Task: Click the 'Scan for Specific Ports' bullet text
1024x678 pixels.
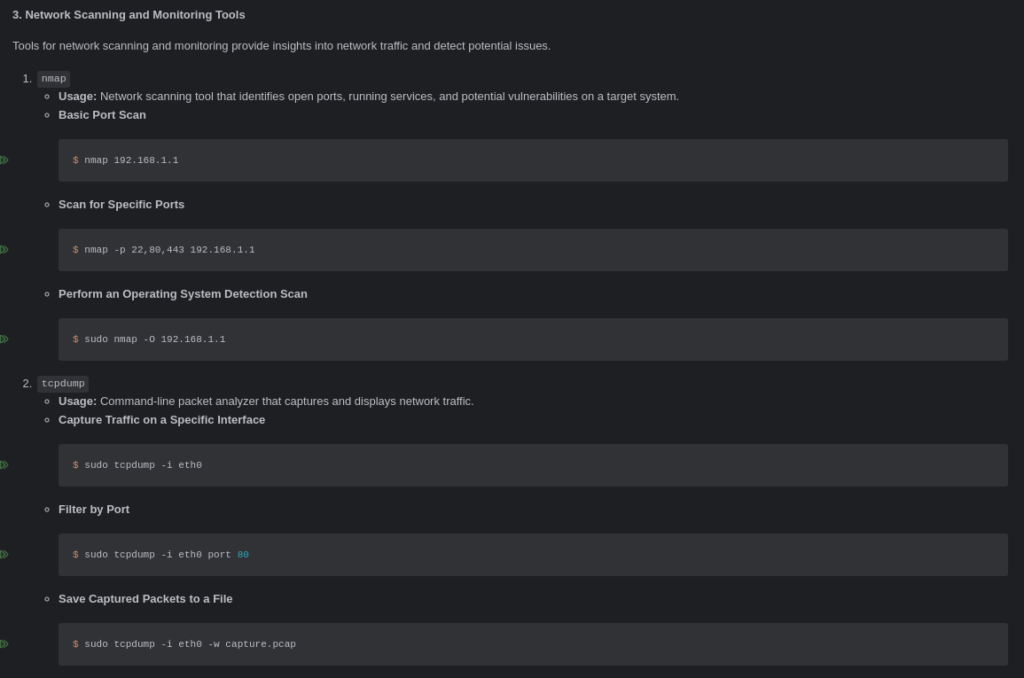Action: tap(121, 204)
